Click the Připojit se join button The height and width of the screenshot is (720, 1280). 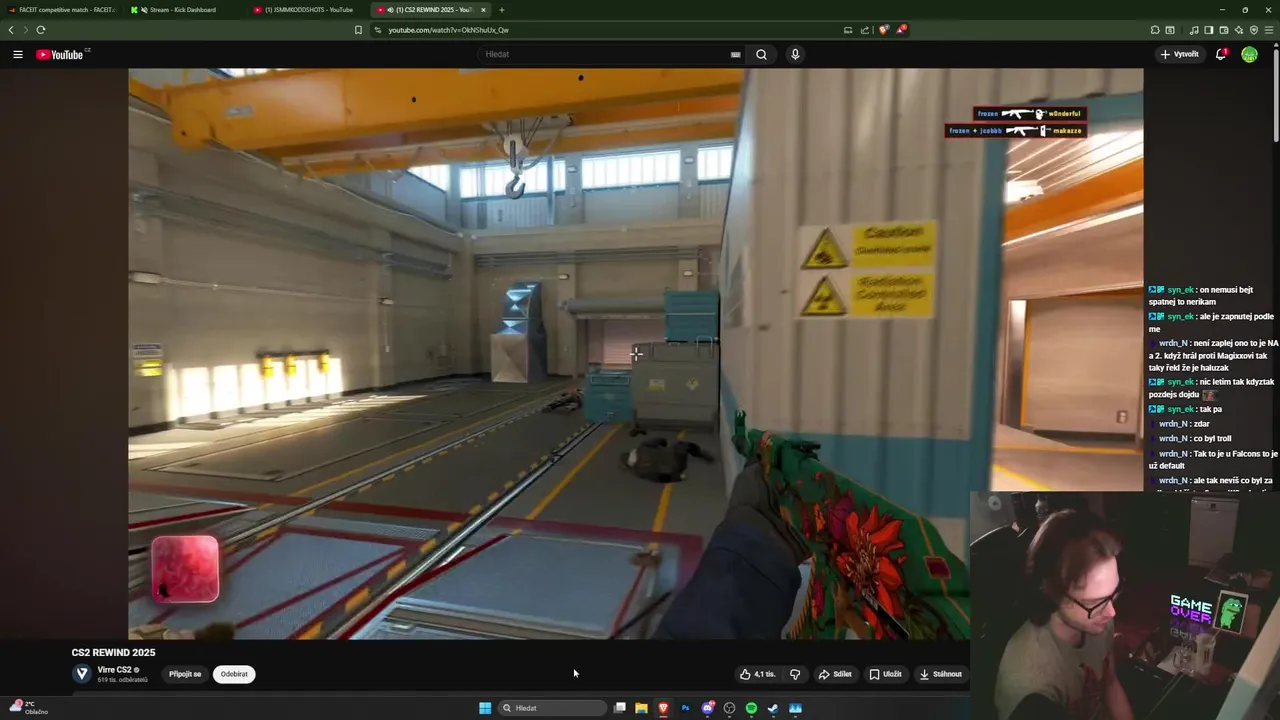point(185,674)
